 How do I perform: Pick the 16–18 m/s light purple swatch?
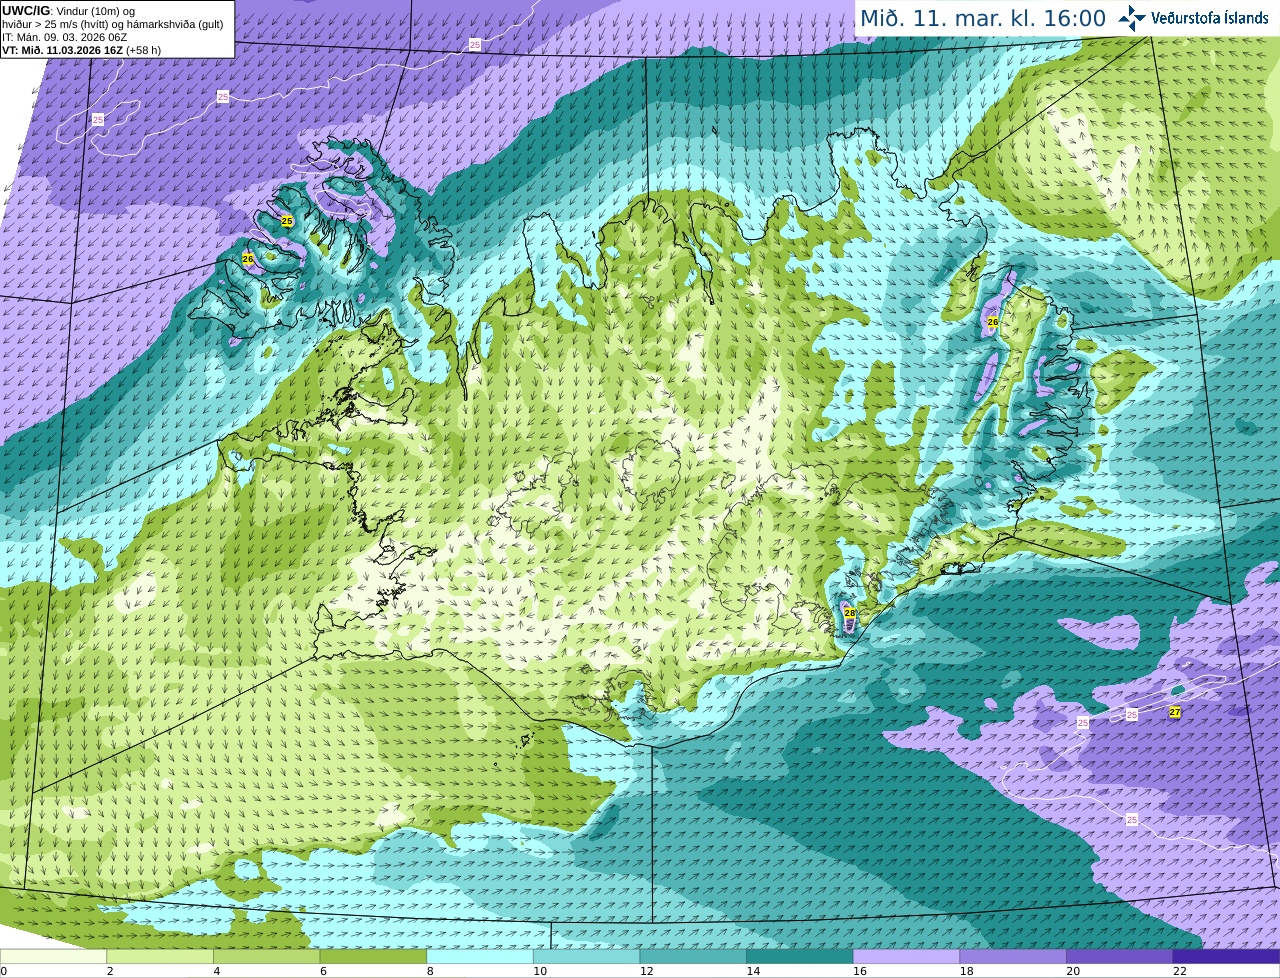click(906, 956)
